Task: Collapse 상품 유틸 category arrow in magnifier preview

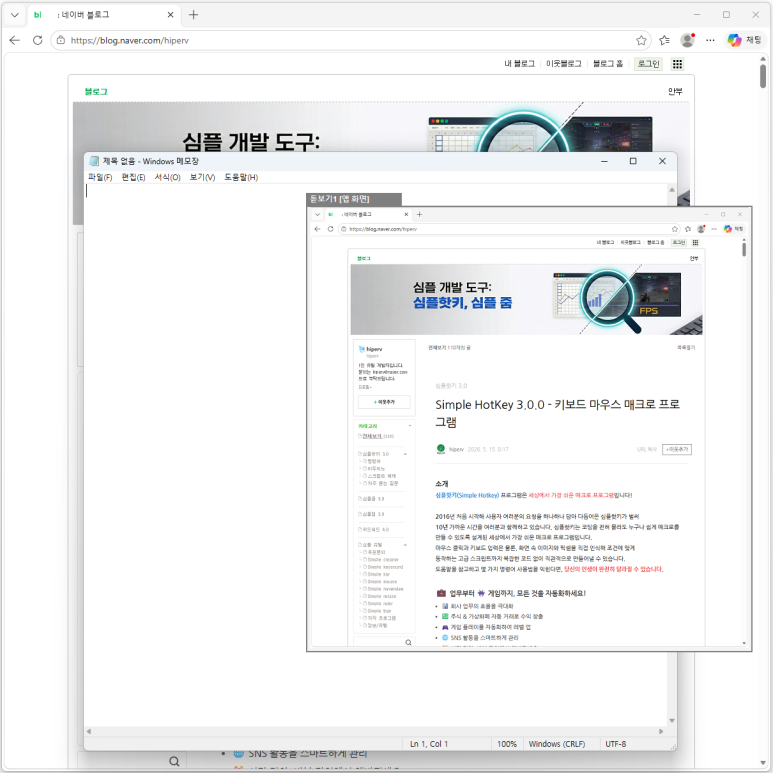Action: [x=405, y=545]
